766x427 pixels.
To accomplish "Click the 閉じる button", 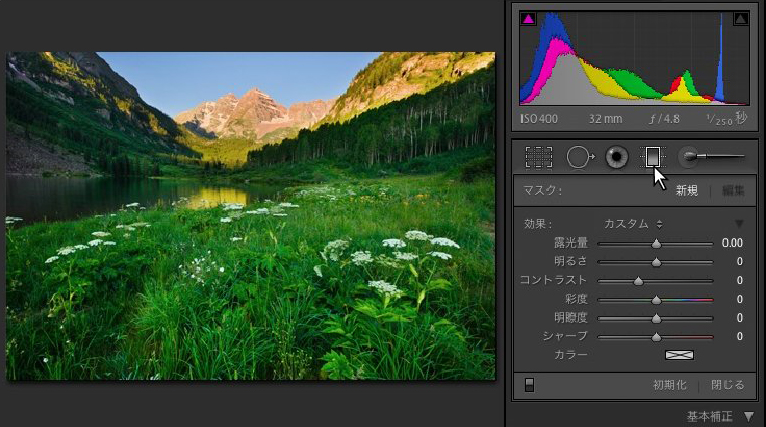I will 728,385.
